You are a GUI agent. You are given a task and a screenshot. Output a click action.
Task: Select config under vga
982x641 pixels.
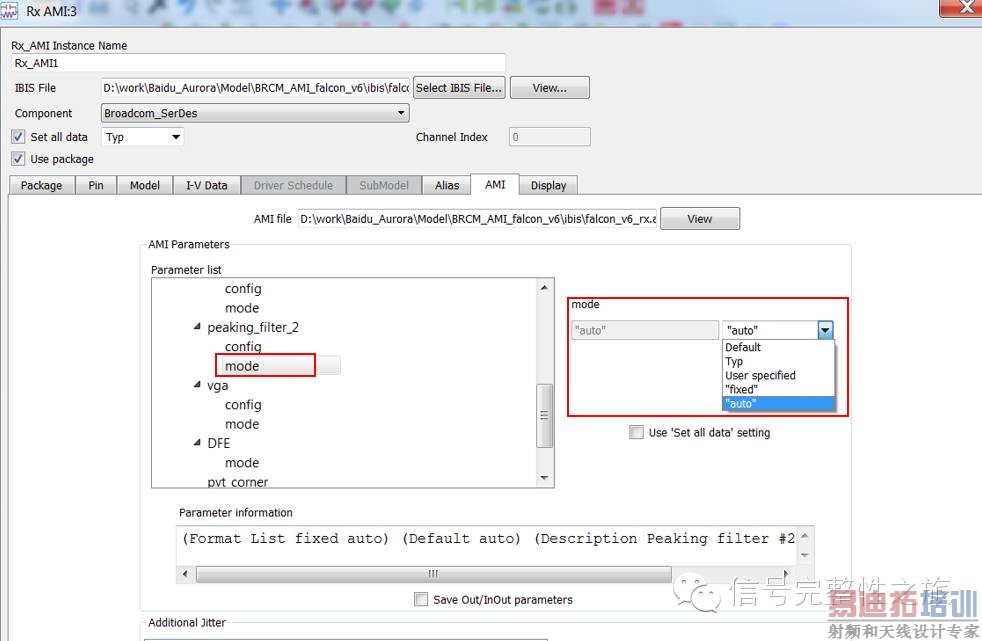243,404
